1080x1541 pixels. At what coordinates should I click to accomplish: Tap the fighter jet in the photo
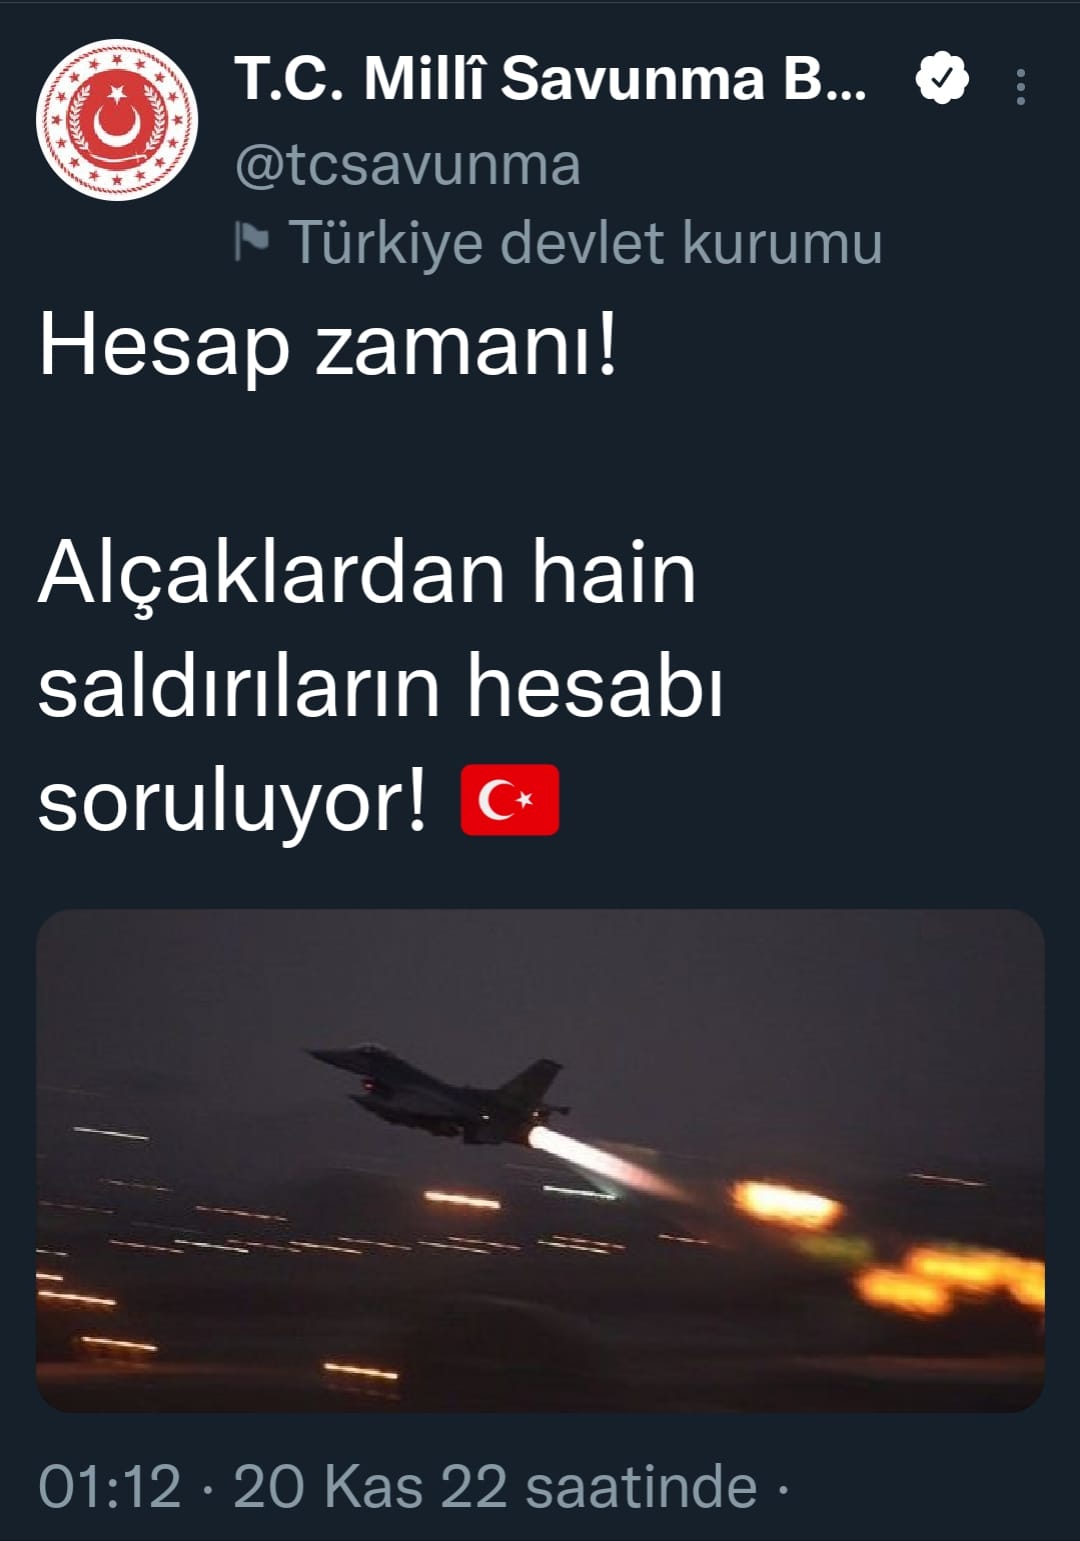440,1095
